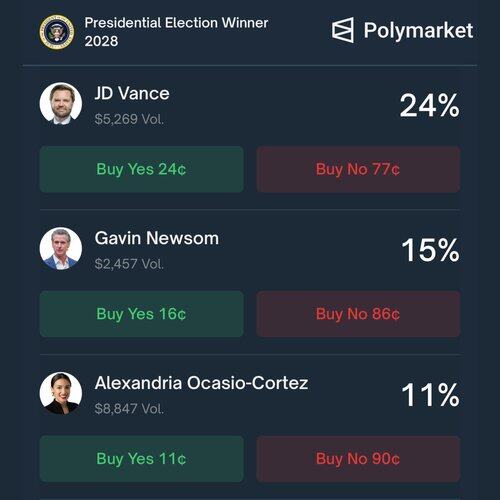
Task: Choose Buy No 90¢ for Ocasio-Cortez
Action: (358, 459)
